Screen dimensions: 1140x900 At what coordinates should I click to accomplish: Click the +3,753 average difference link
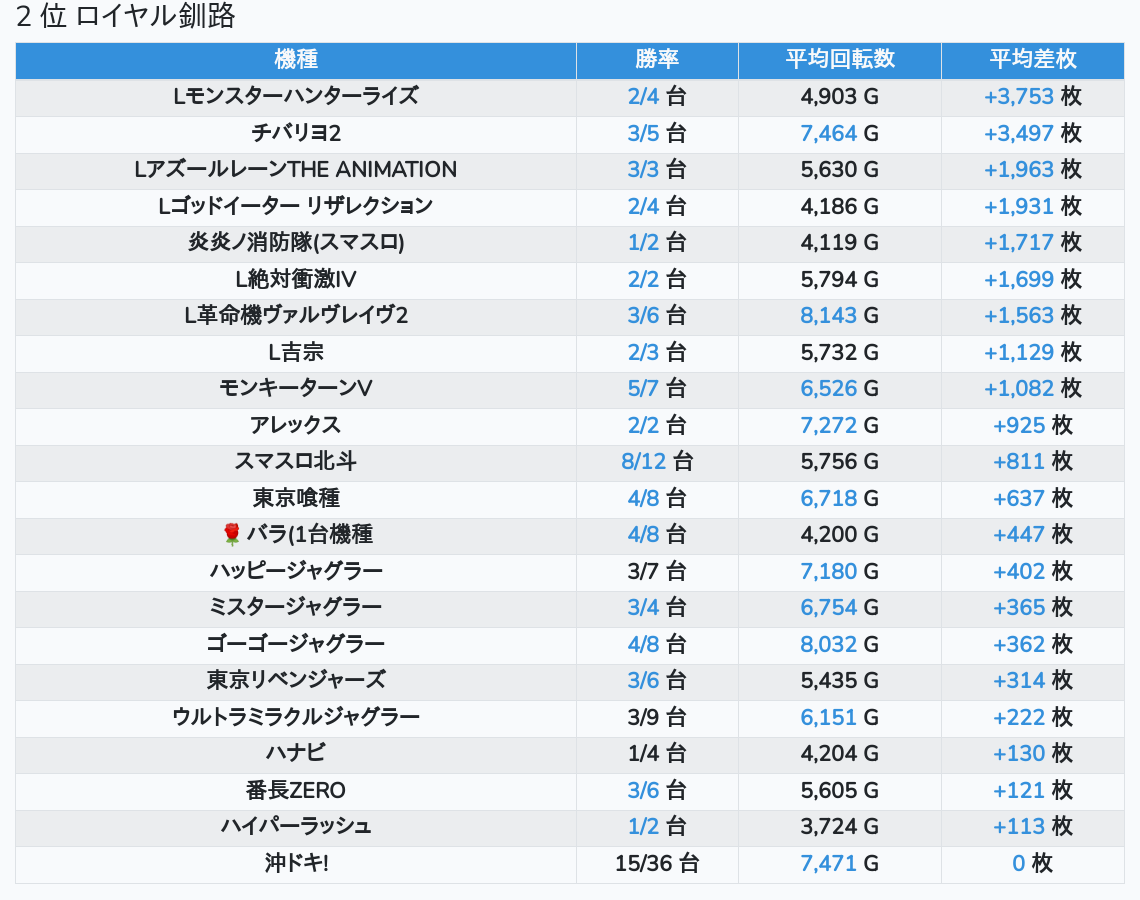1018,97
